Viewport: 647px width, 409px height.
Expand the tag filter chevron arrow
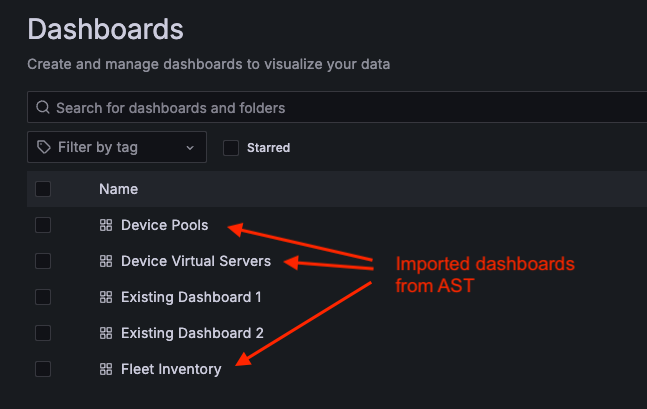(190, 148)
